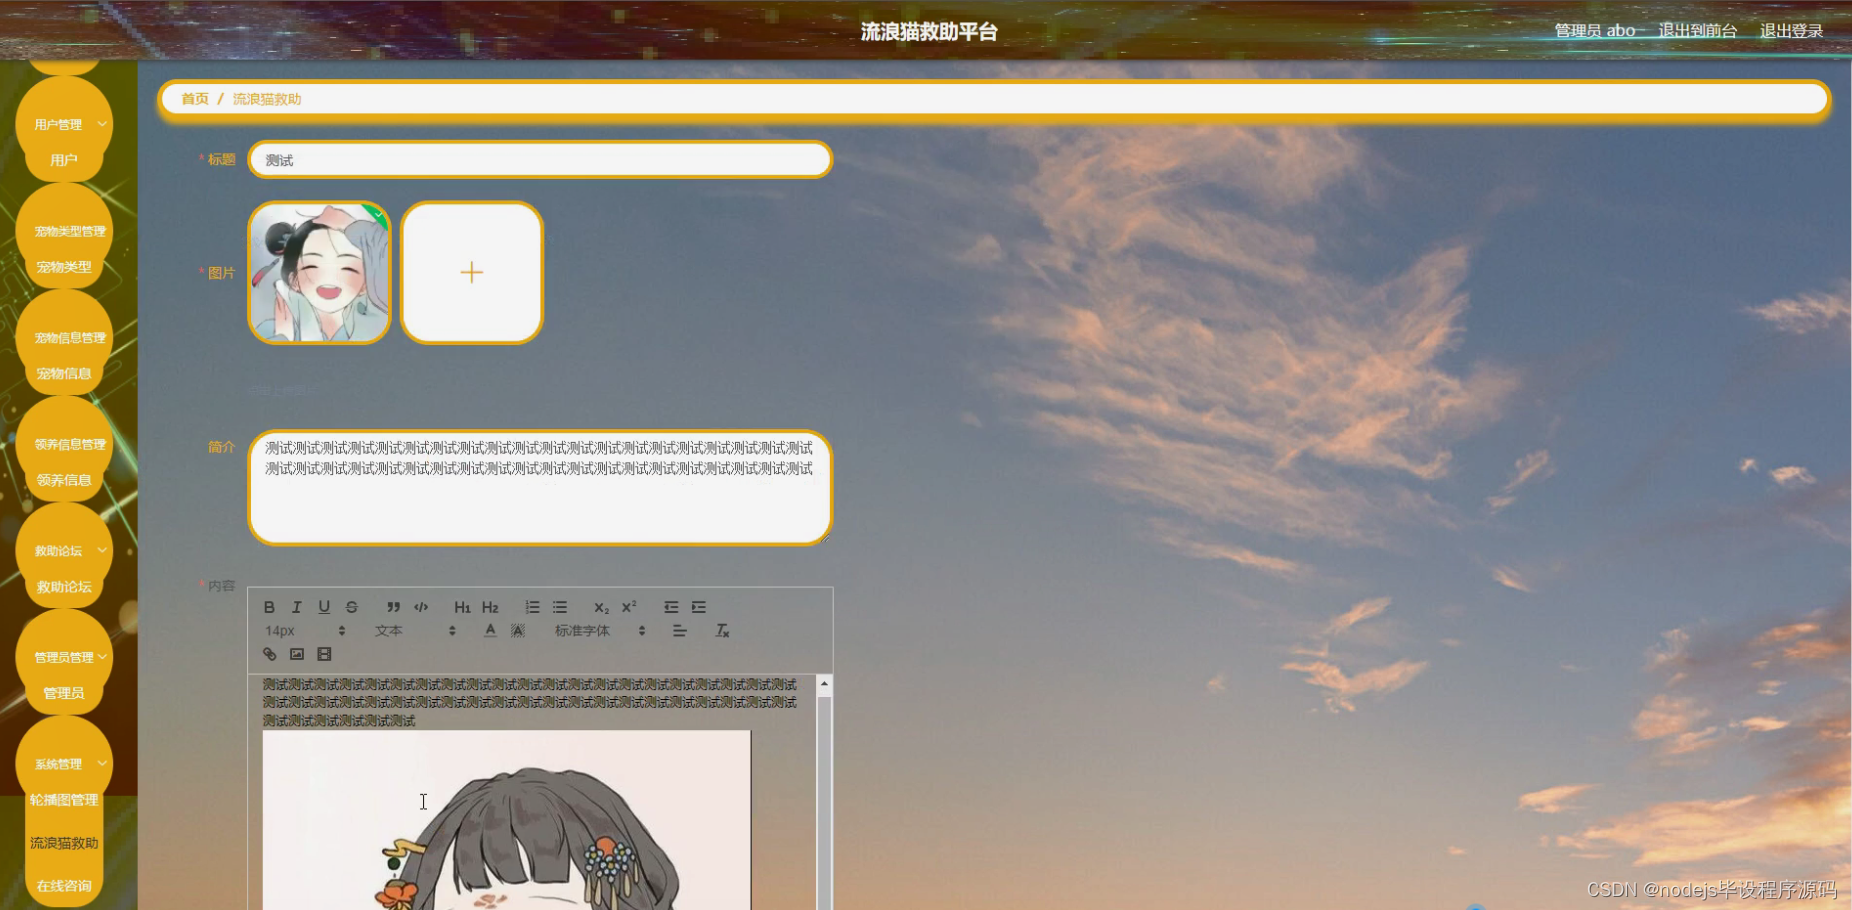Click the 管理员 abo account label
The height and width of the screenshot is (910, 1852).
coord(1595,31)
